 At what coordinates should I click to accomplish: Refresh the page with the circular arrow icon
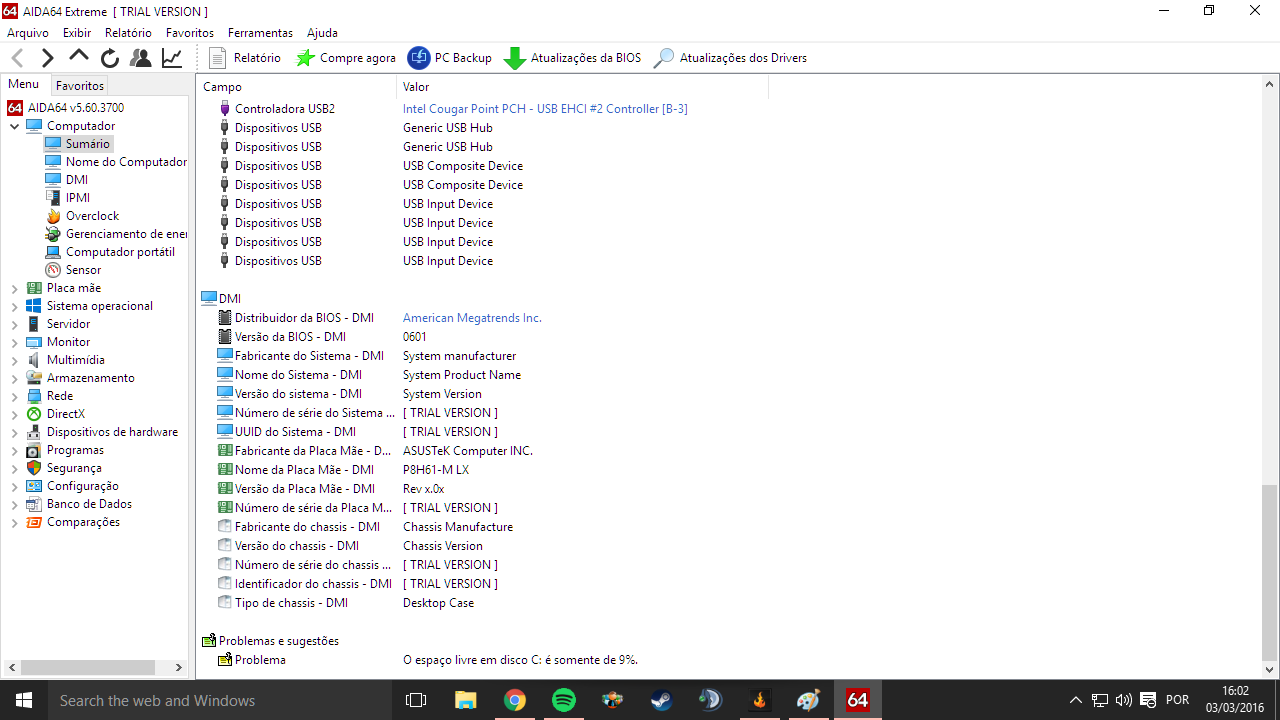110,58
